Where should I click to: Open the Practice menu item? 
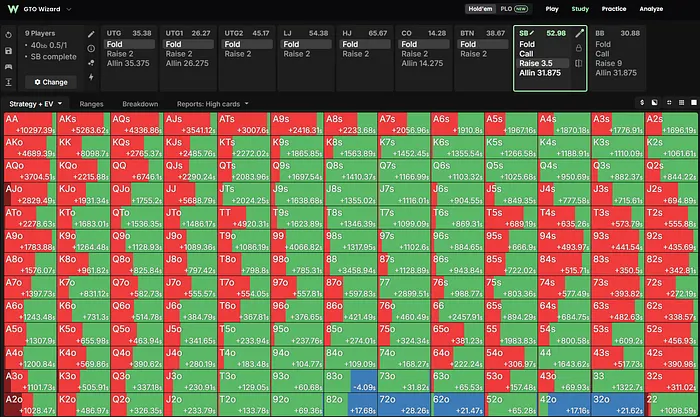[614, 9]
